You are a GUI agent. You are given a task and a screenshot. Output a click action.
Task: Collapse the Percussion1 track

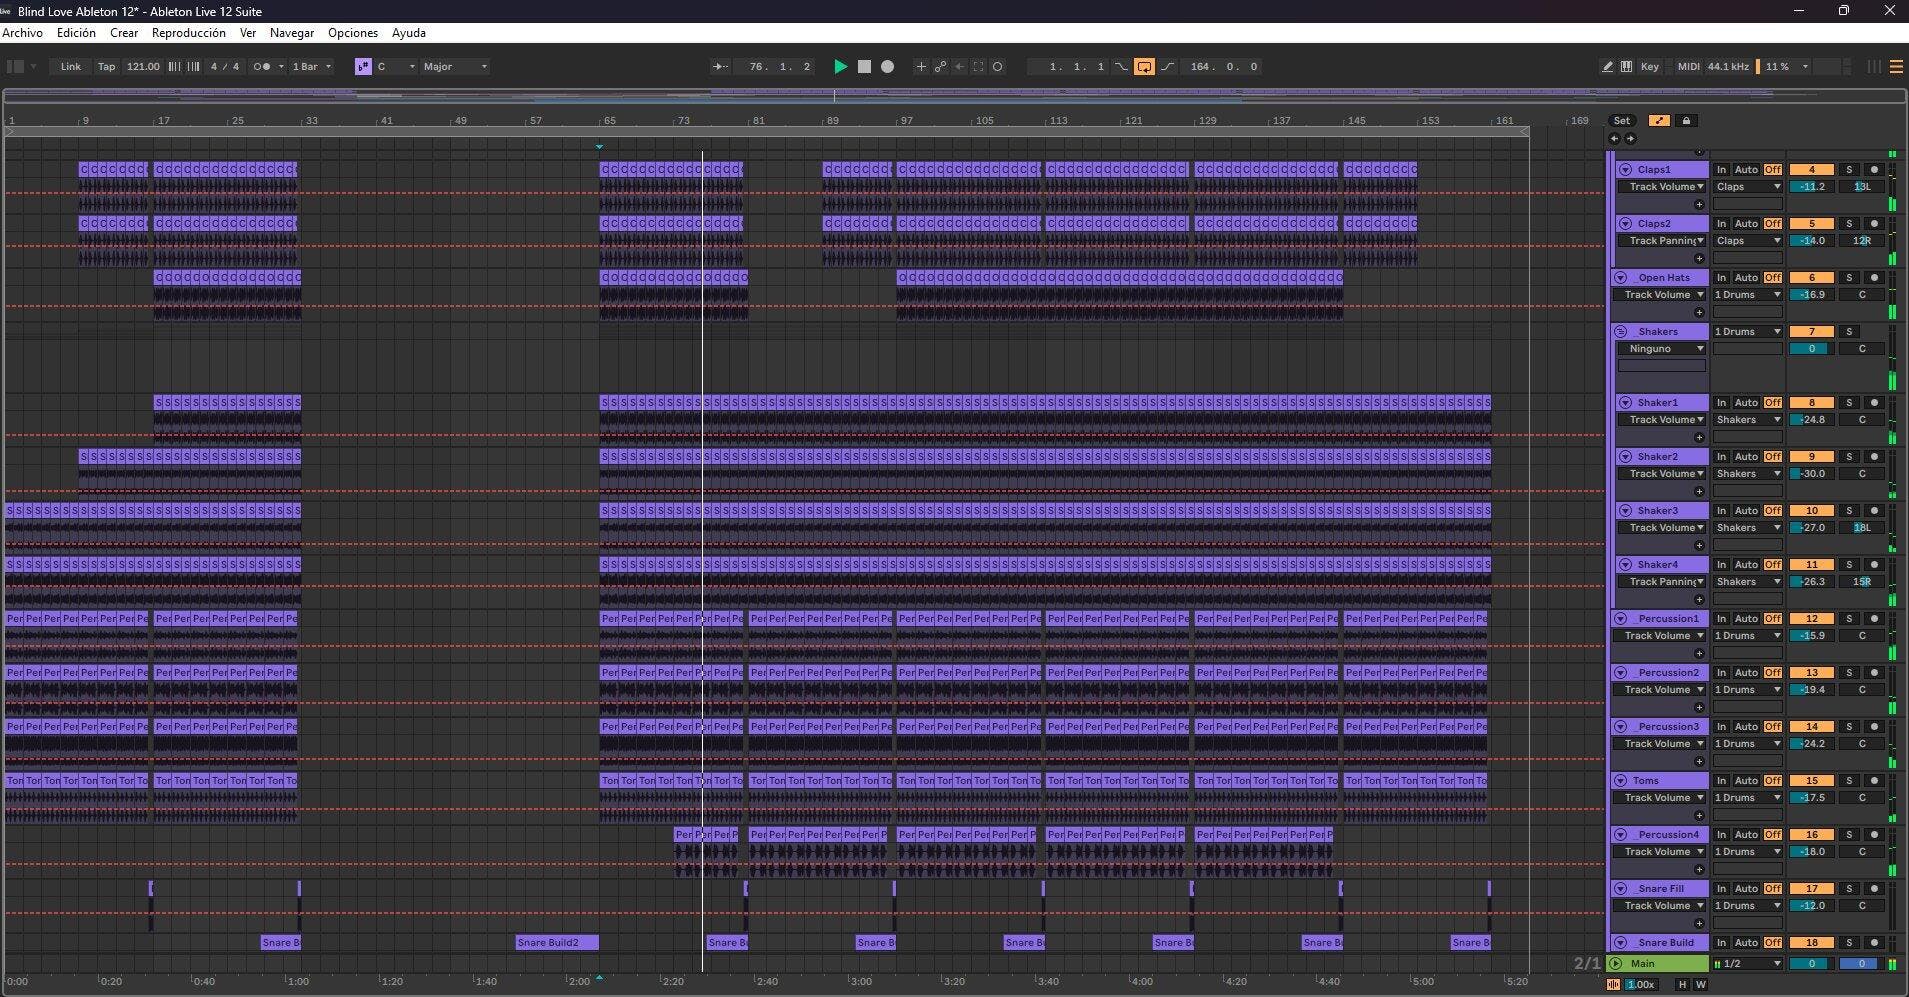[x=1620, y=619]
